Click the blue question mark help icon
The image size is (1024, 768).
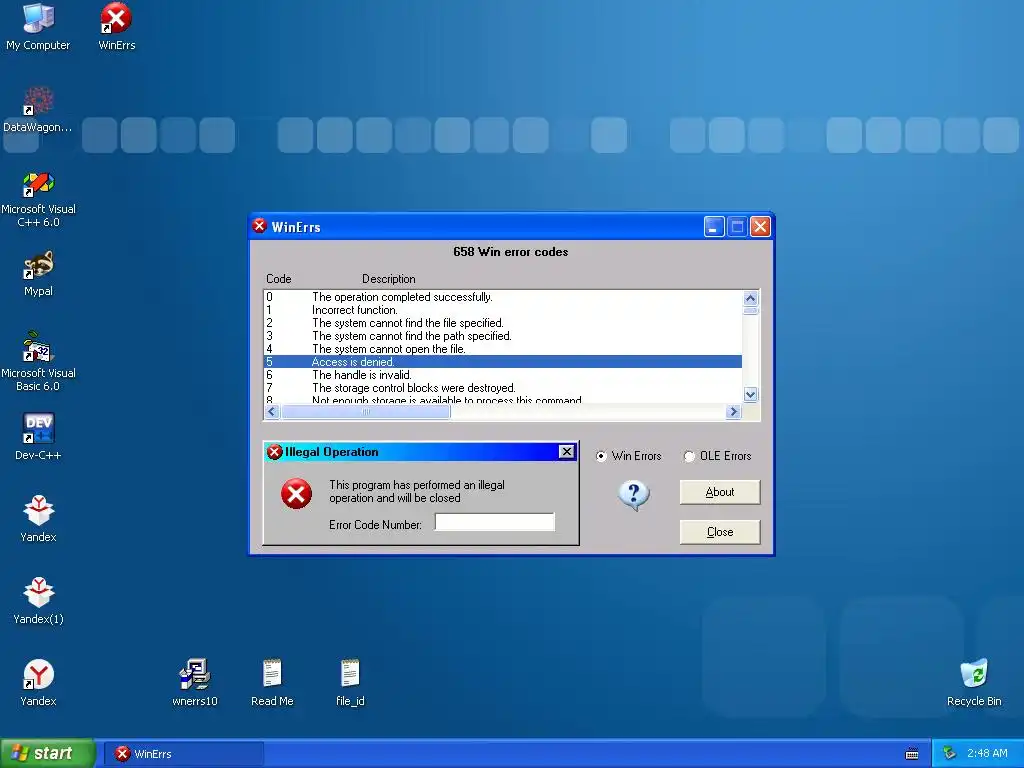(x=633, y=496)
